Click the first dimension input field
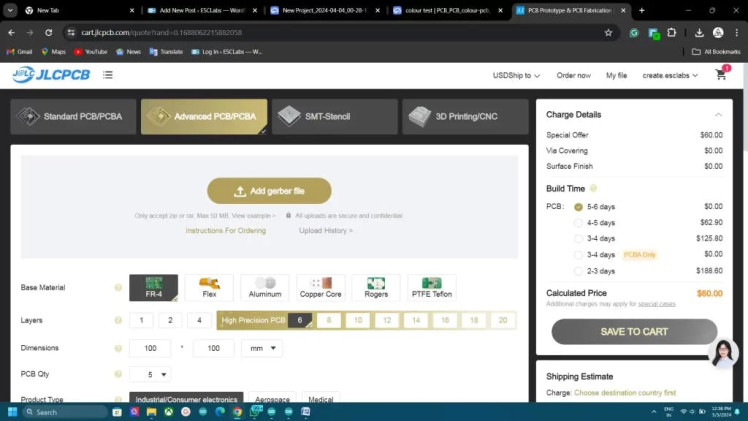Image resolution: width=748 pixels, height=421 pixels. point(150,348)
